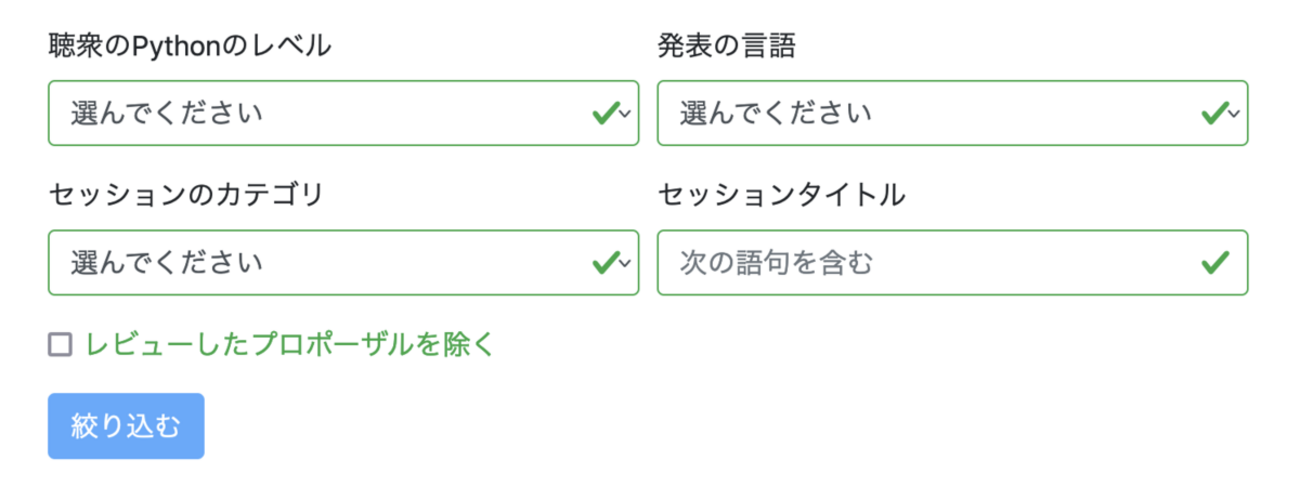Image resolution: width=1300 pixels, height=487 pixels.
Task: Click chevron arrow of 聴衆のPythonのレベル select
Action: pos(625,114)
